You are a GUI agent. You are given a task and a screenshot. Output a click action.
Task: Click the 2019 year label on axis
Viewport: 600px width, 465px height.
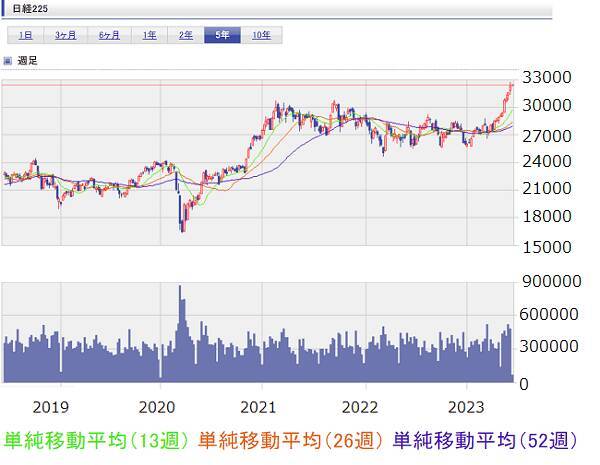[x=51, y=407]
